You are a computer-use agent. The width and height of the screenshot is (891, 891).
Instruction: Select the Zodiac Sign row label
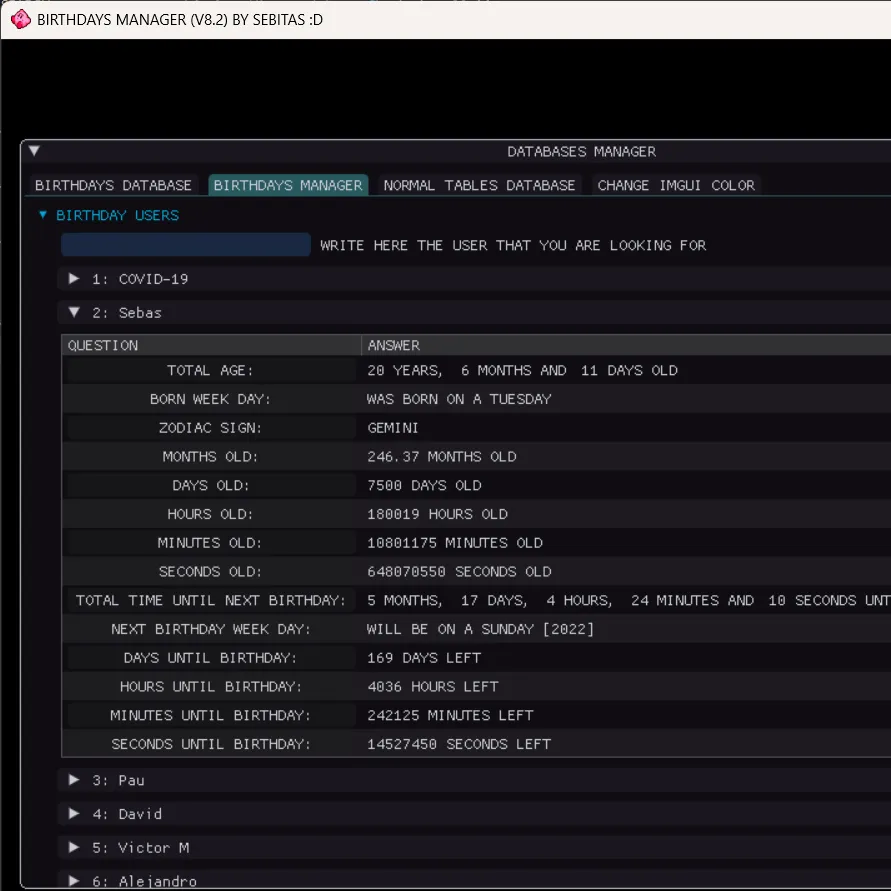coord(210,428)
